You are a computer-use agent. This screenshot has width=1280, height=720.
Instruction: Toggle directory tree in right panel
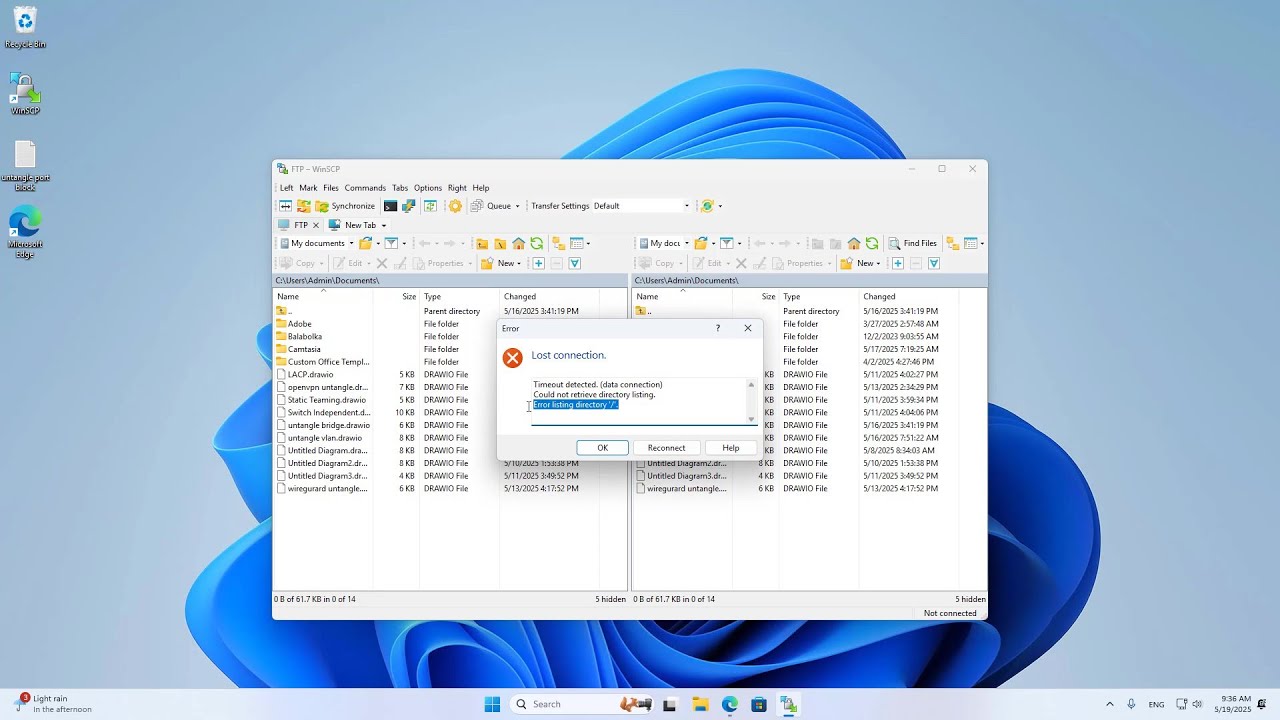(952, 243)
